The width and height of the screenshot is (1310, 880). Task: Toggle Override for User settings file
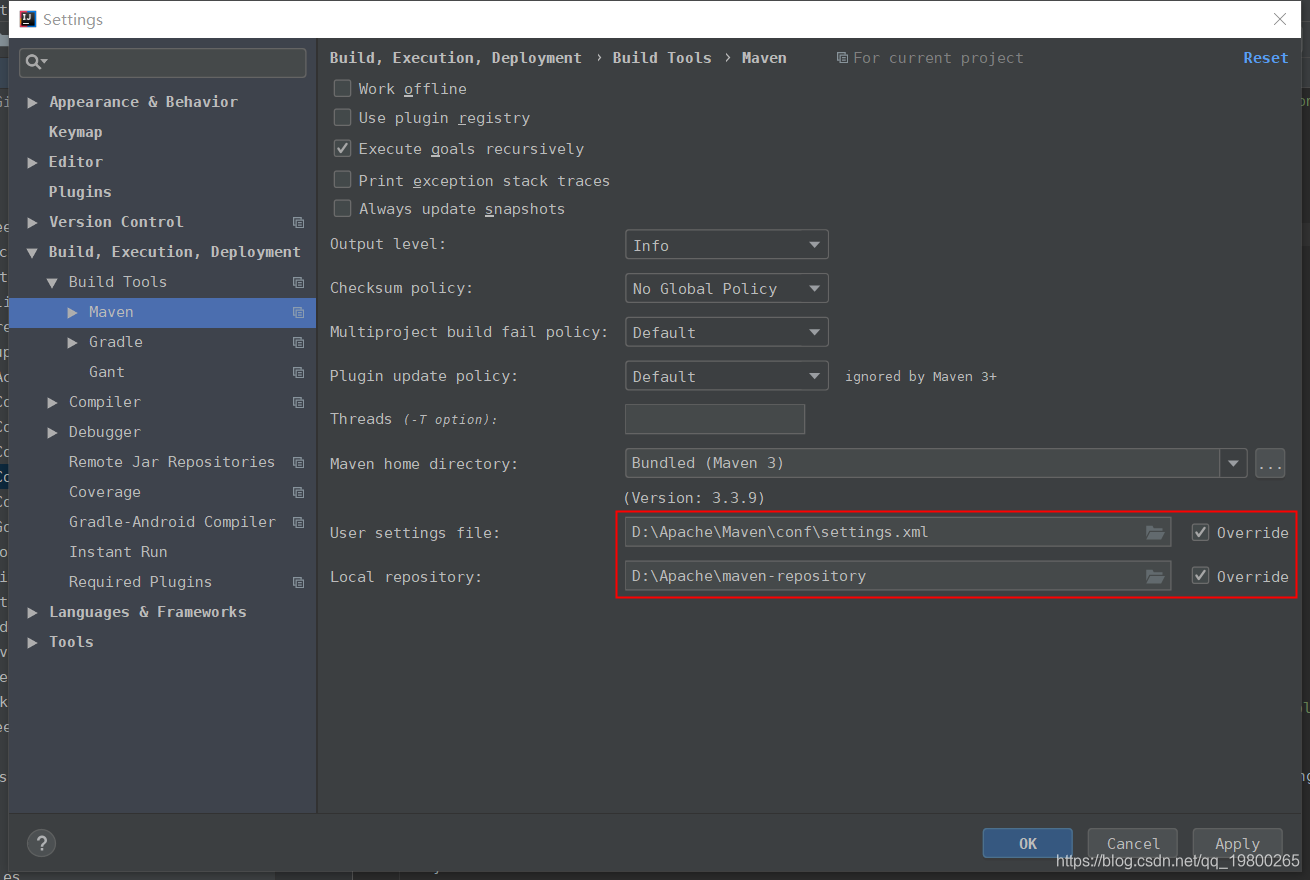[x=1201, y=532]
